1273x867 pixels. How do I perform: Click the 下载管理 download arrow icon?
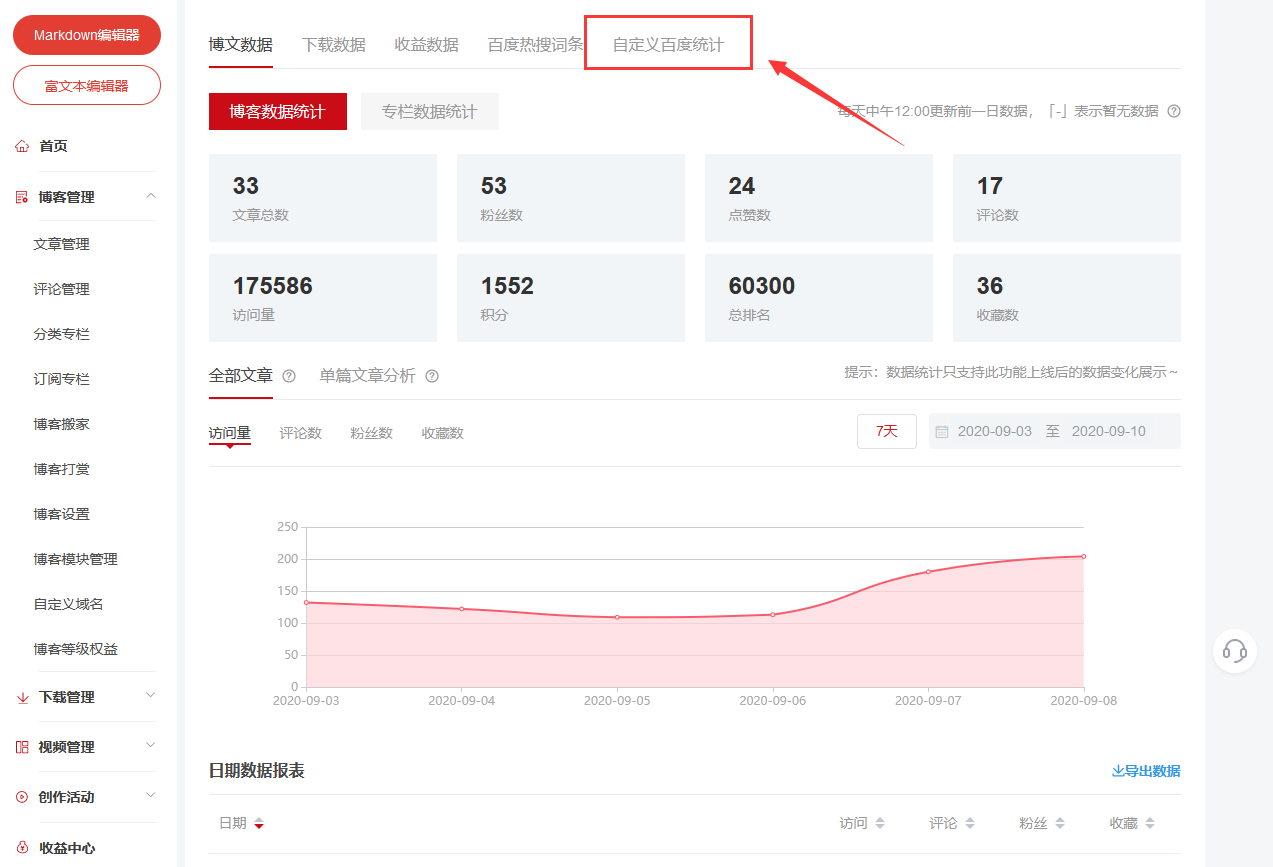coord(22,697)
